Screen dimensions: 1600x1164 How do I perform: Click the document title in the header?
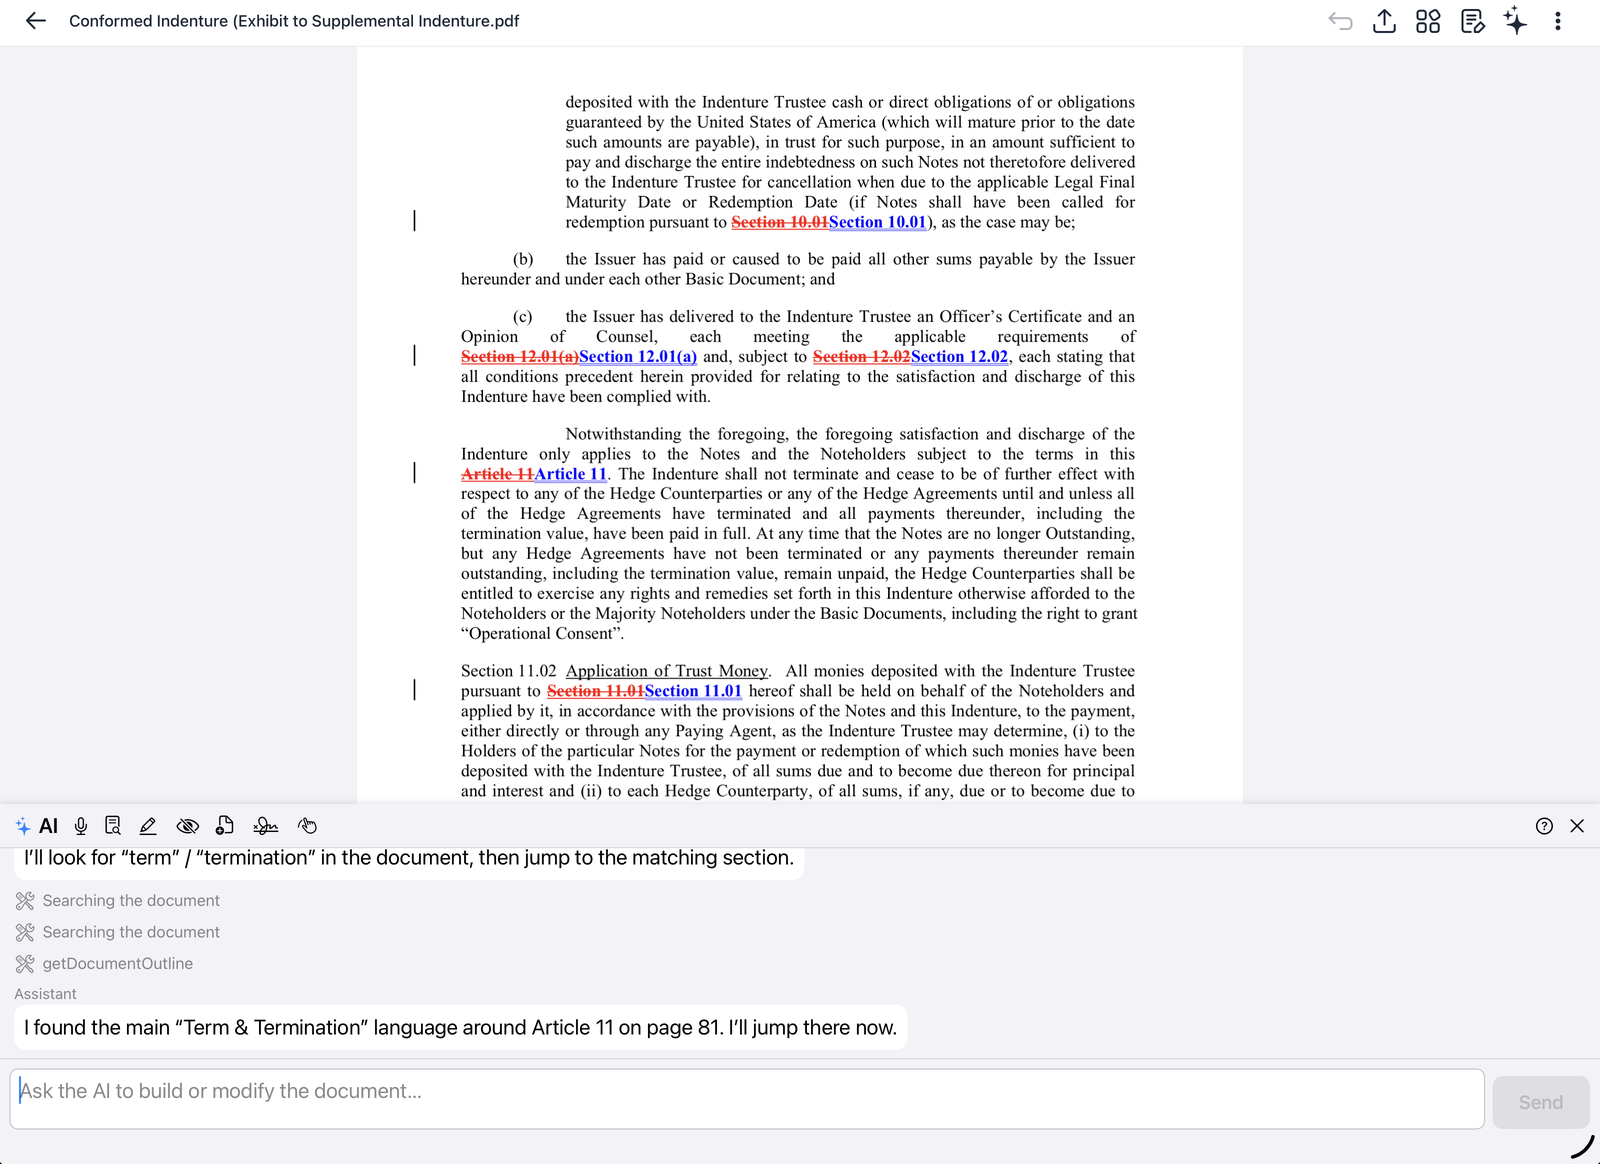pyautogui.click(x=294, y=21)
